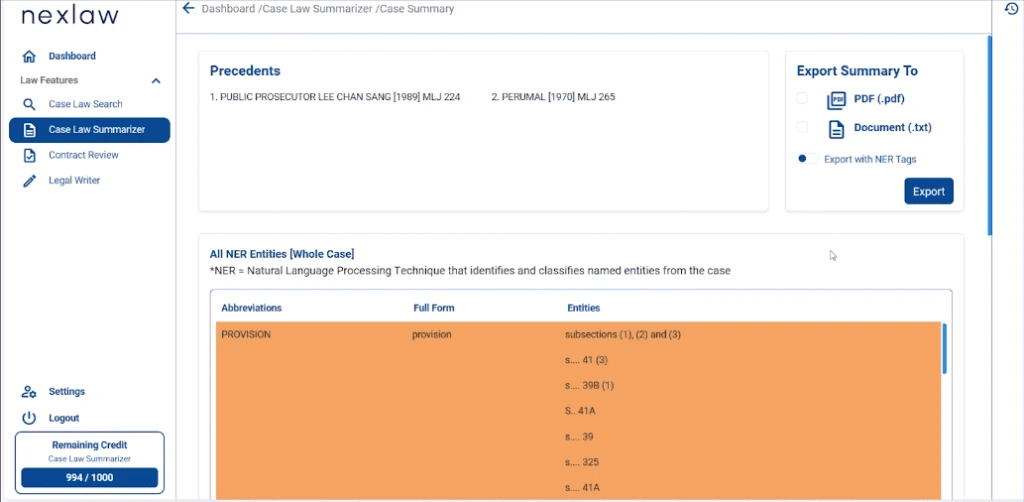Click the NER entities table scrollbar
This screenshot has width=1024, height=502.
pyautogui.click(x=944, y=349)
